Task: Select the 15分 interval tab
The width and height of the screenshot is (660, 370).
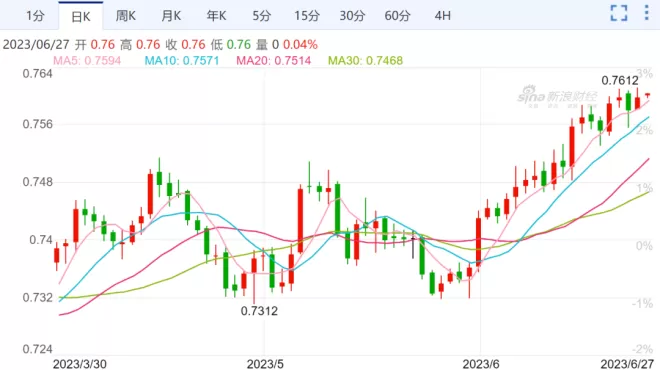Action: click(307, 16)
